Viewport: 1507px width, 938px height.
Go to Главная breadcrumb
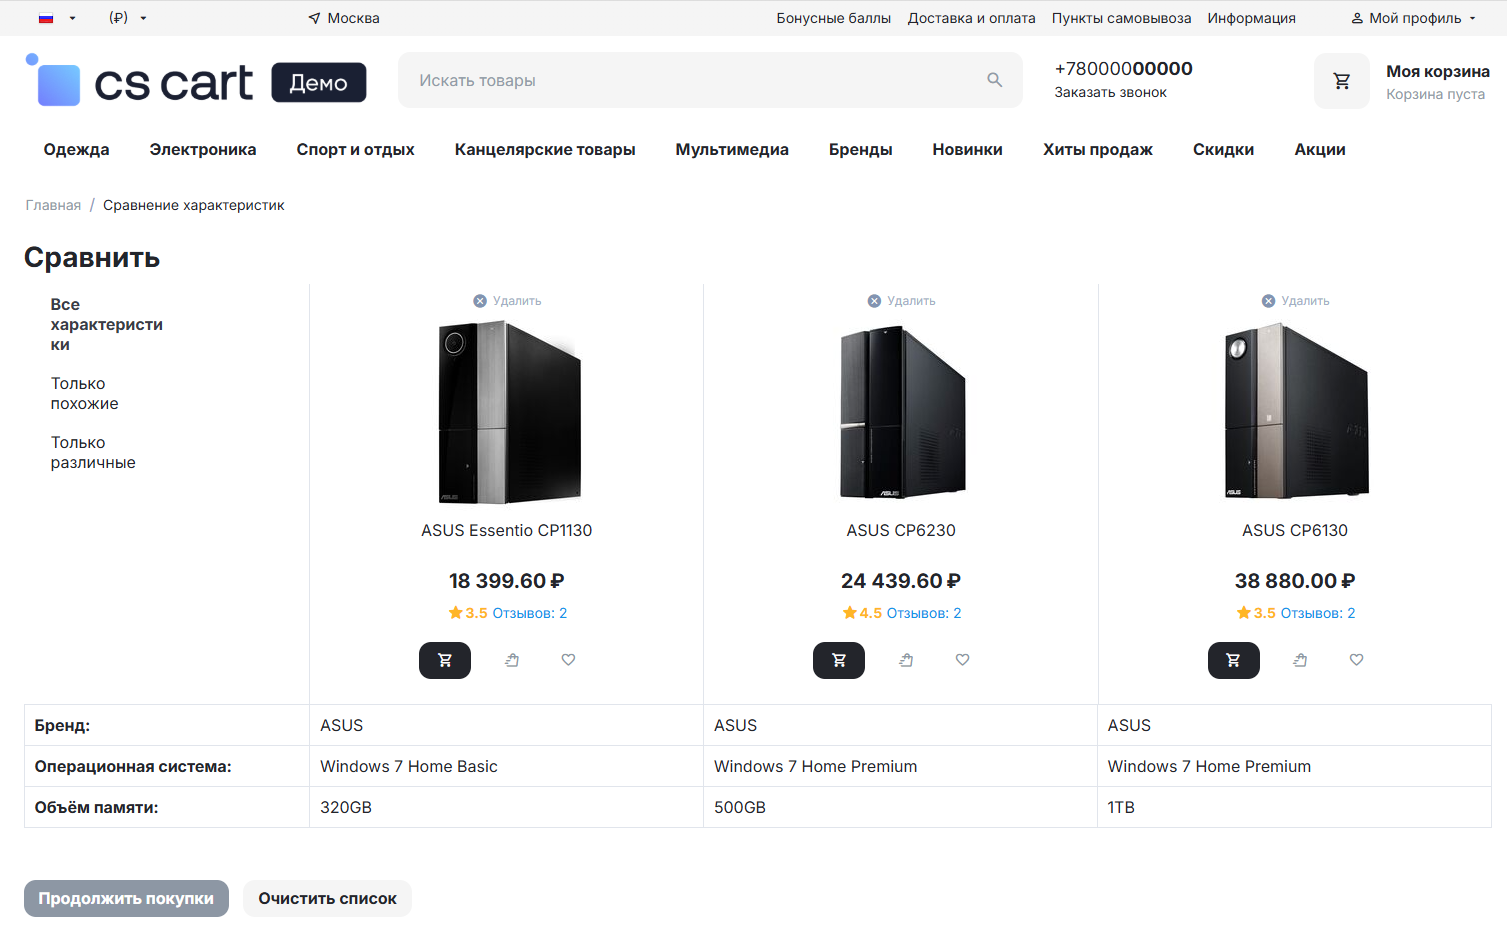pyautogui.click(x=53, y=205)
